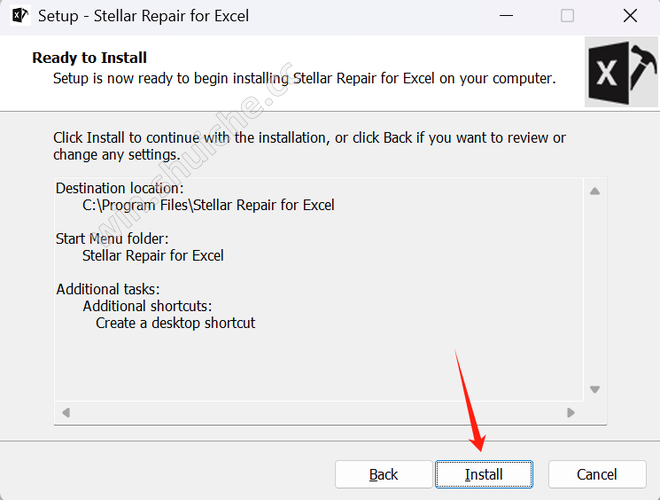Screen dimensions: 660x500
Task: Click the 'Destination location:' label
Action: click(x=120, y=188)
